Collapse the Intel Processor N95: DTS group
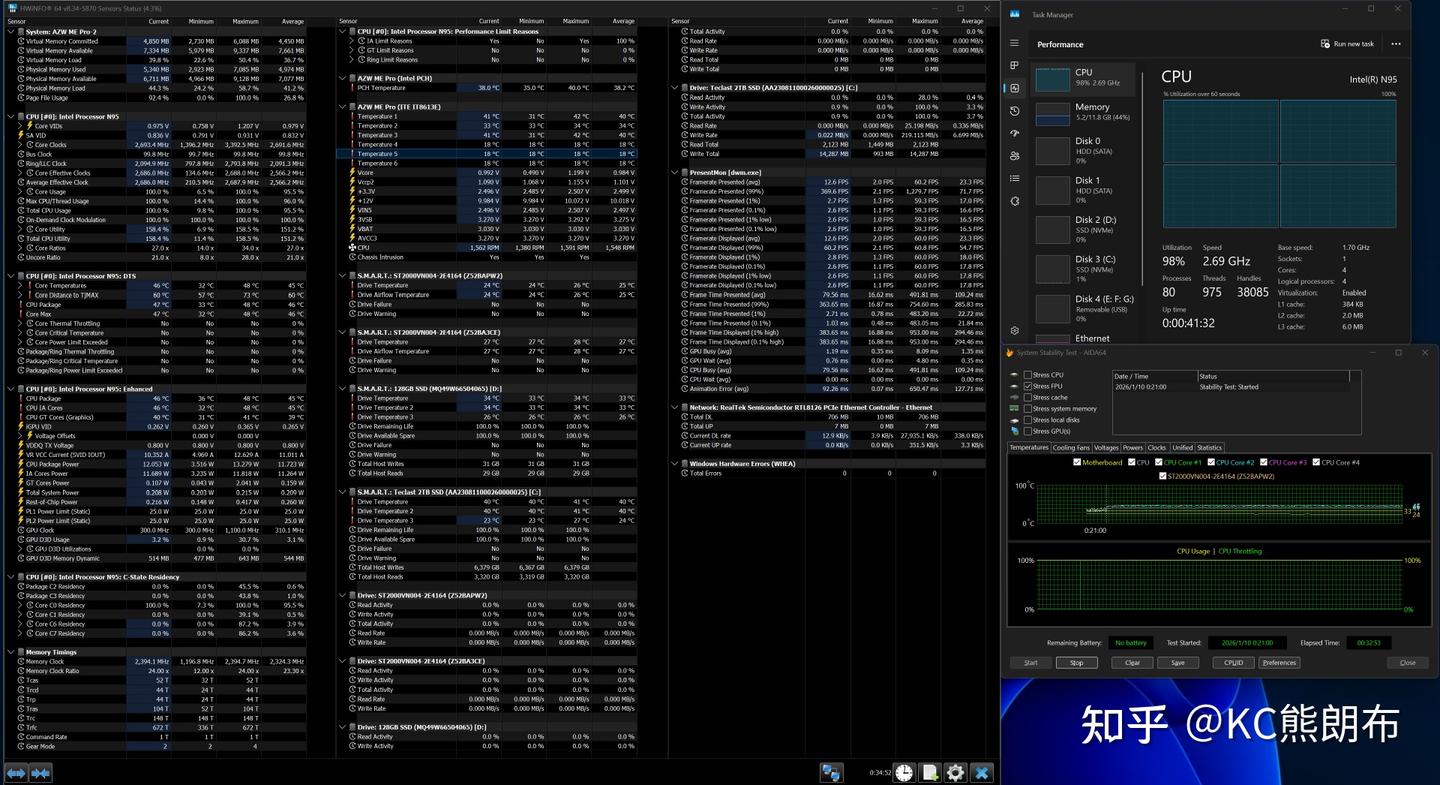The height and width of the screenshot is (785, 1440). pos(11,276)
